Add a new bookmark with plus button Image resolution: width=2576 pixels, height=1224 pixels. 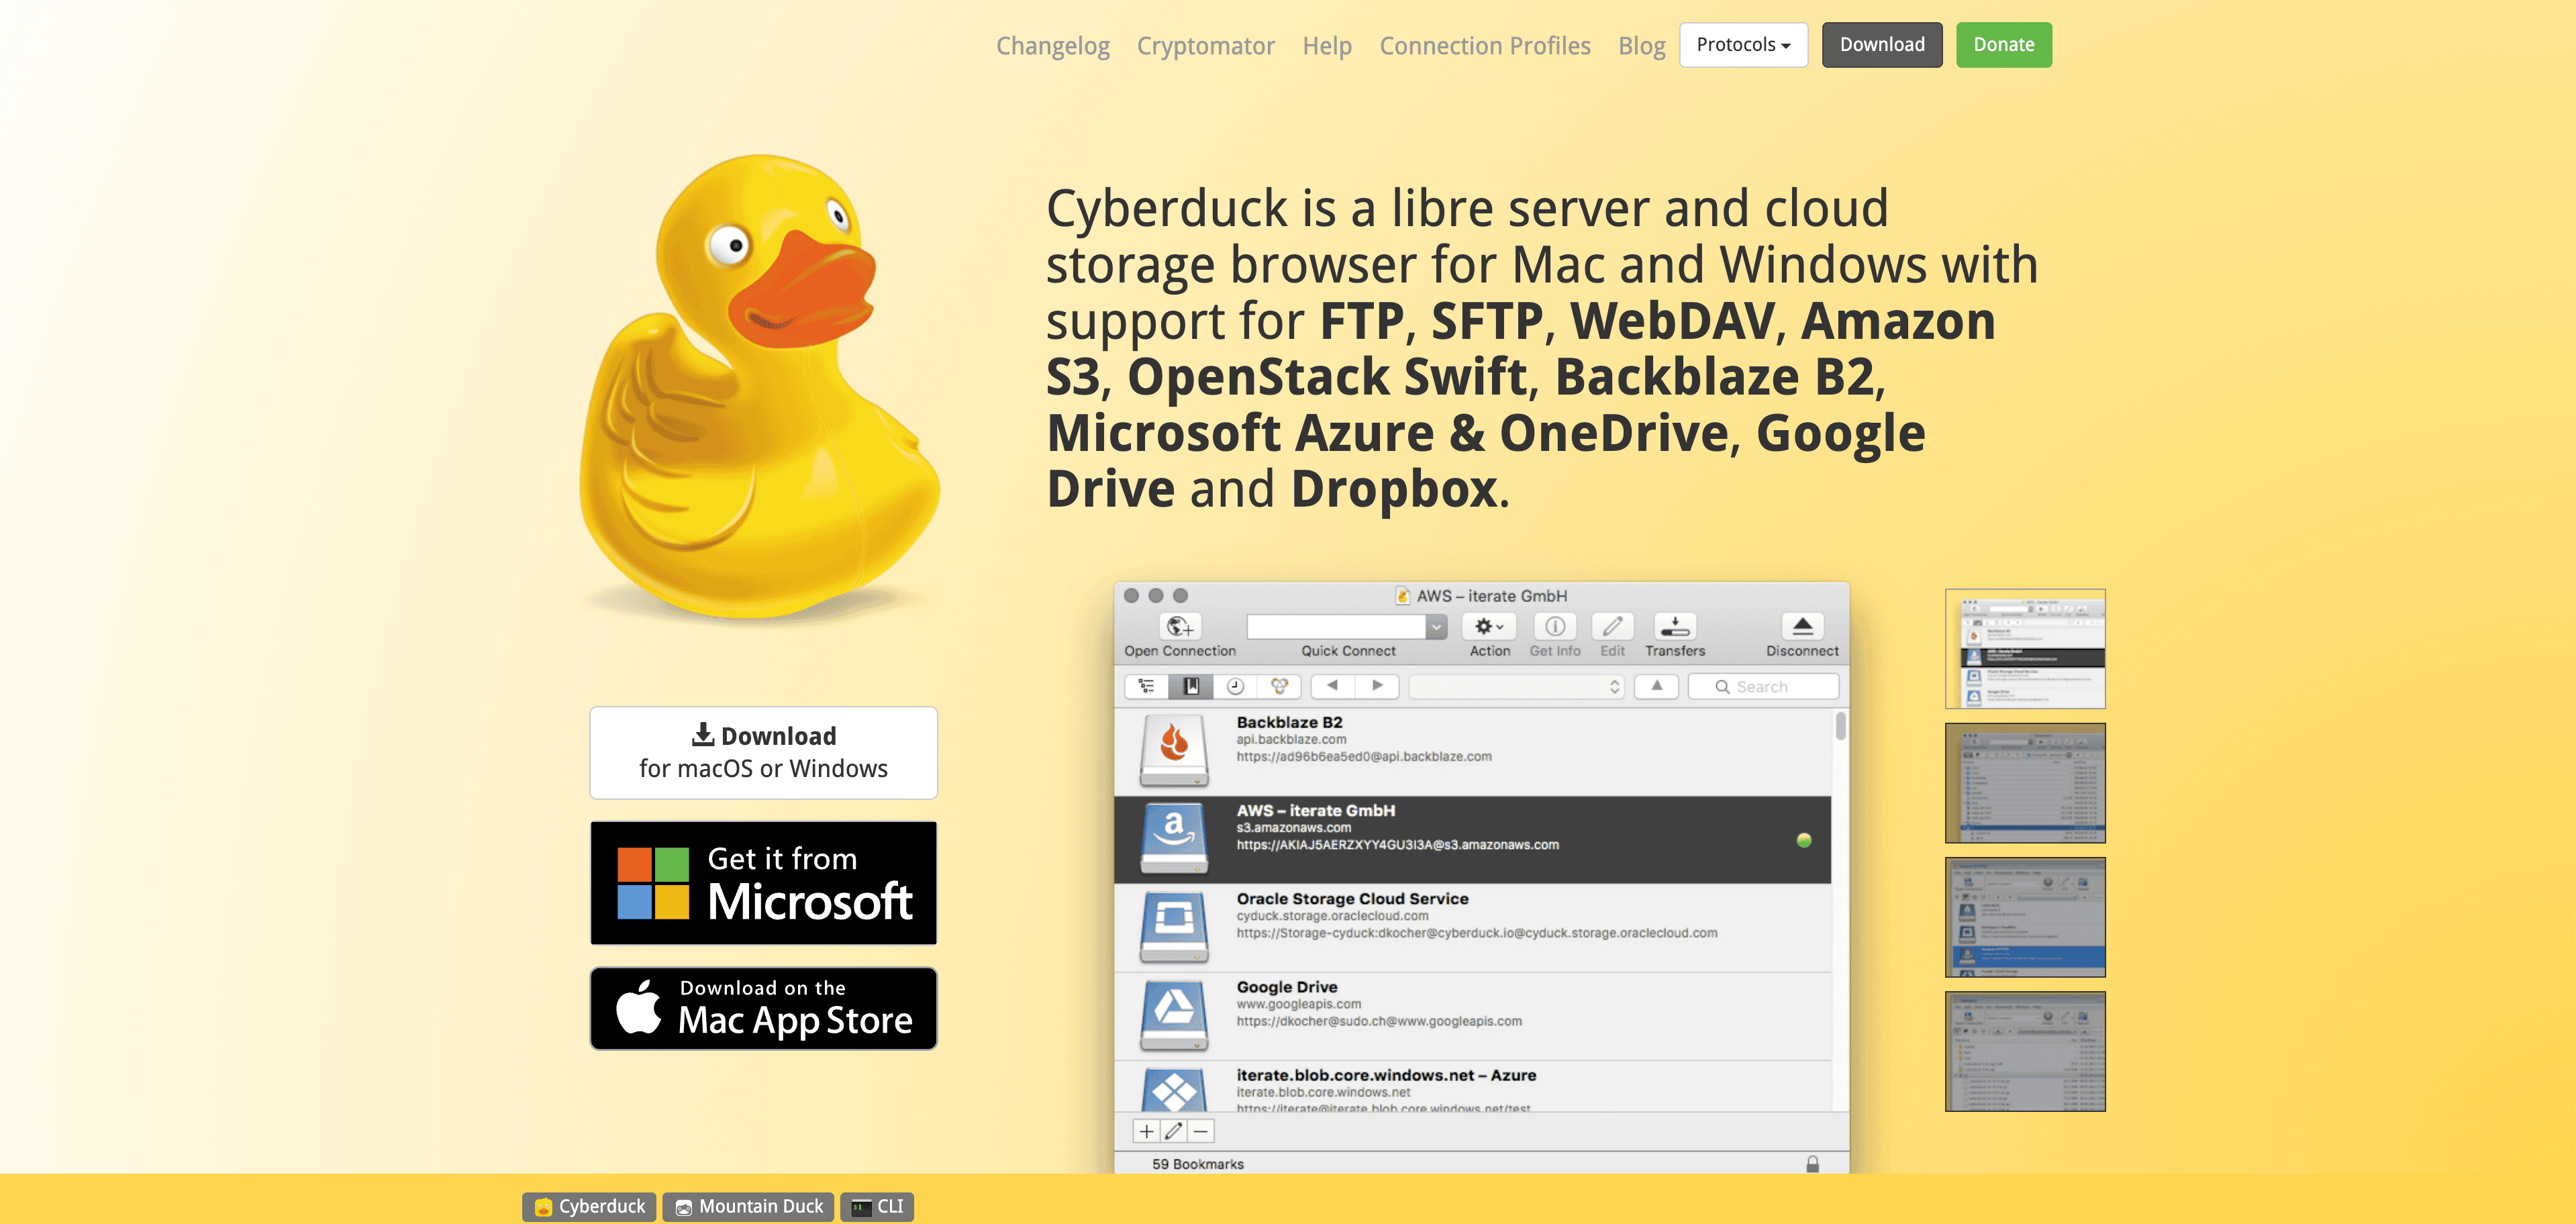pyautogui.click(x=1146, y=1131)
